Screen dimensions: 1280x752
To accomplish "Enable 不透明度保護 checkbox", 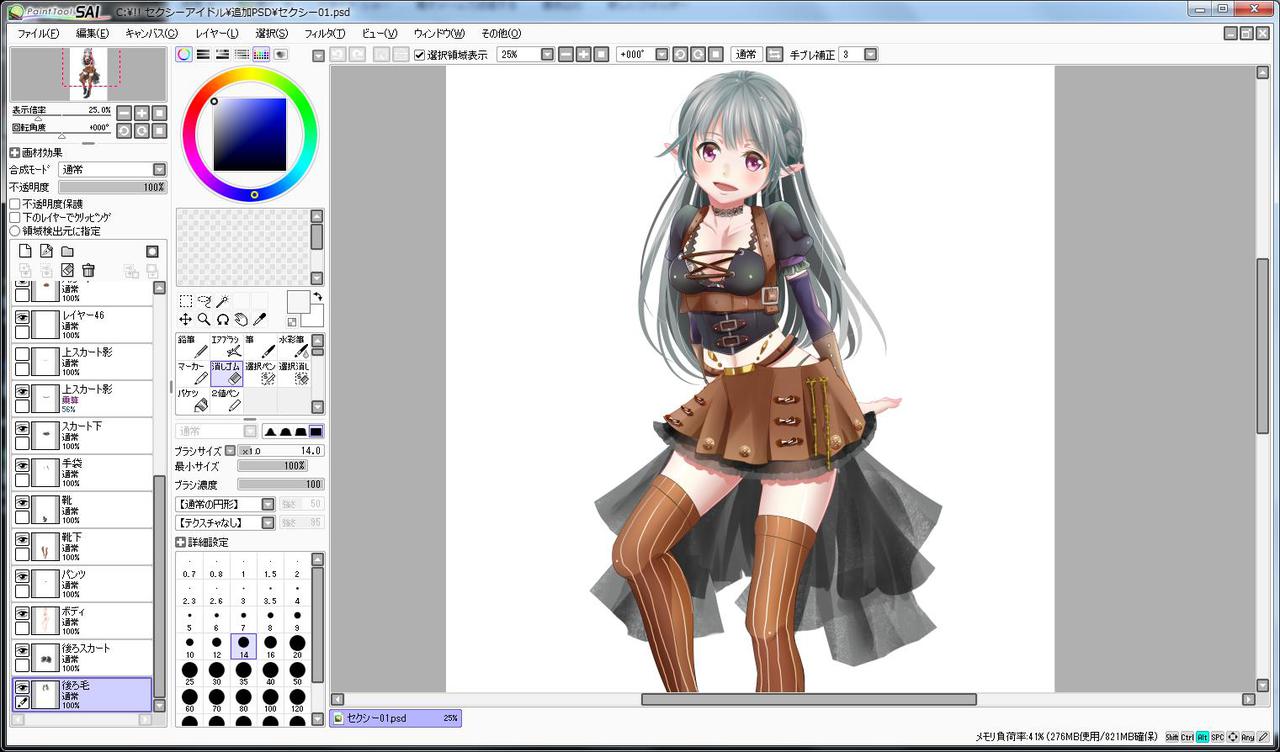I will [x=15, y=204].
